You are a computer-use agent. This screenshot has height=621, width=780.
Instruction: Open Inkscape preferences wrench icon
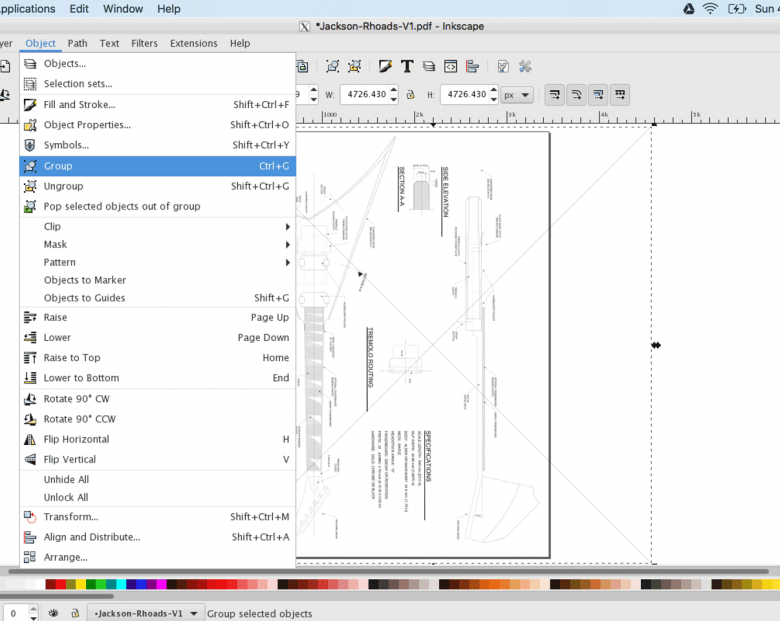(524, 67)
